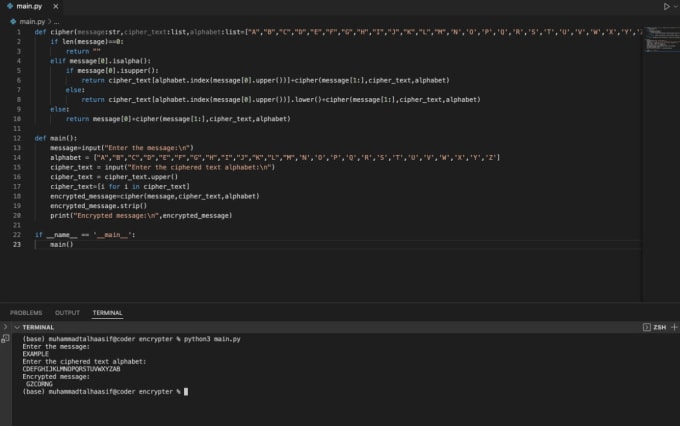This screenshot has height=426, width=680.
Task: Click the breadcrumb ellipsis after main.py
Action: point(56,21)
